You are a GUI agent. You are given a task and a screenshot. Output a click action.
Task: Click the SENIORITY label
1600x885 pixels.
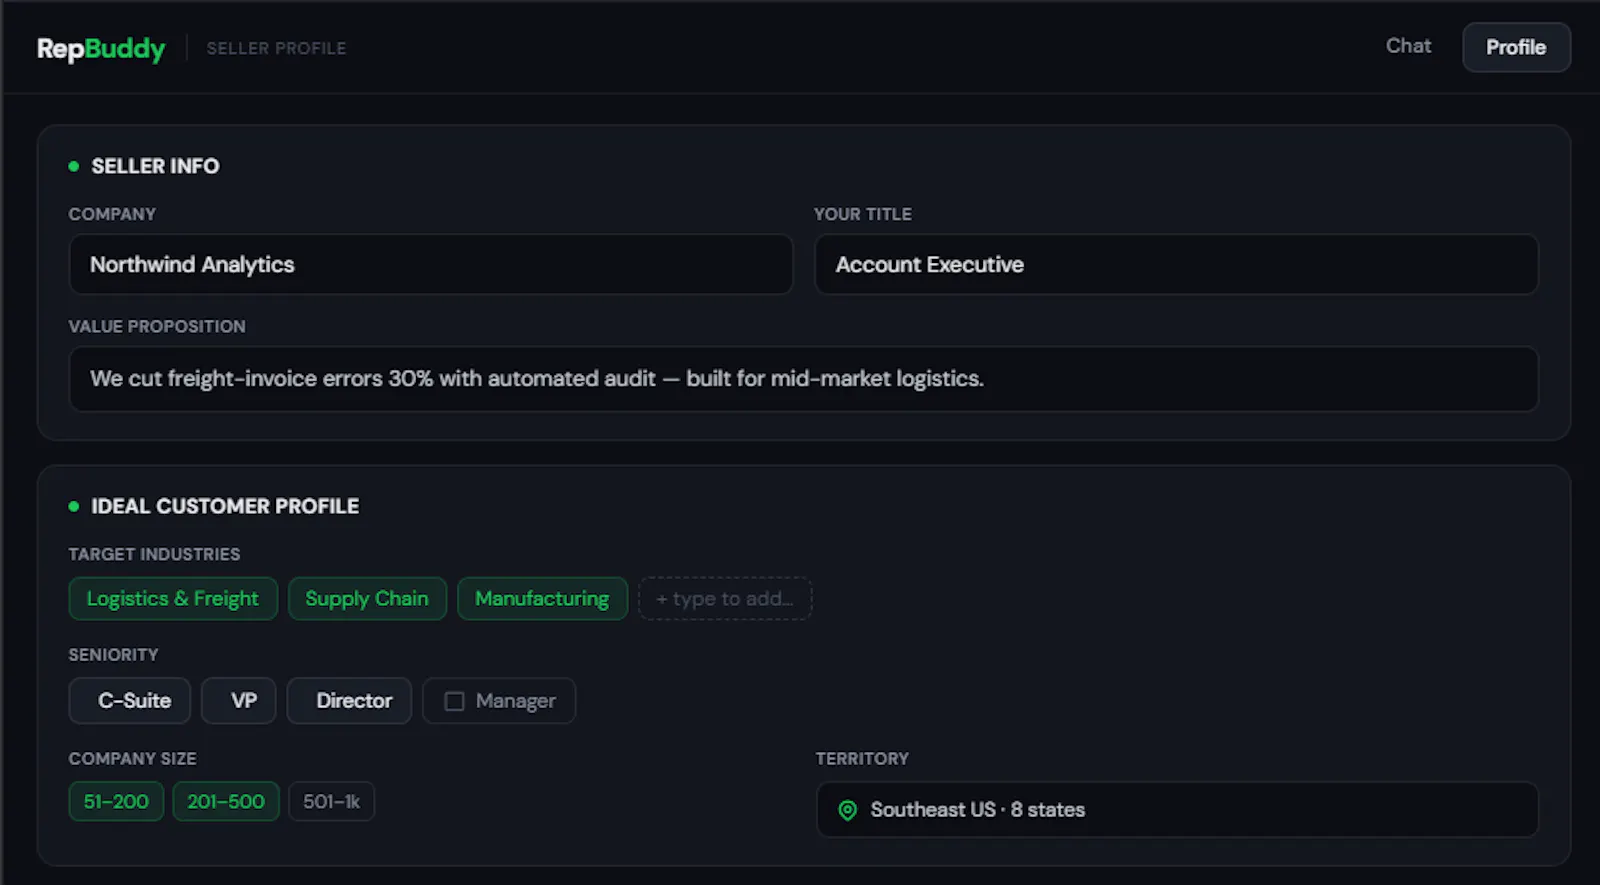point(113,655)
